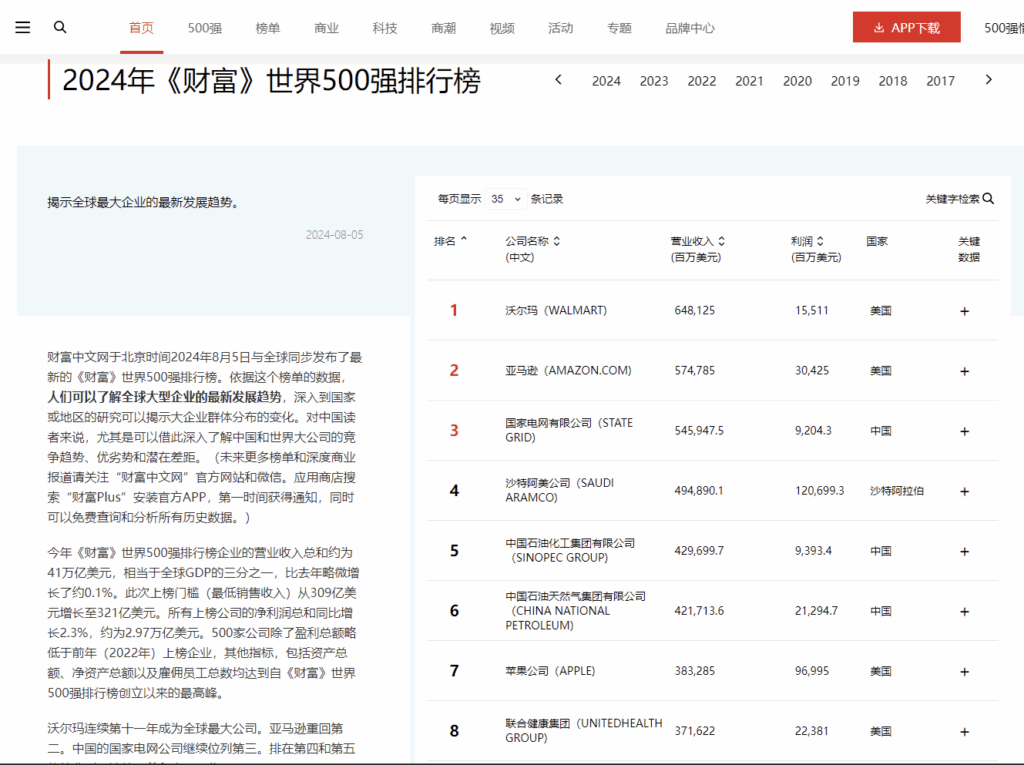Show more years with right arrow
This screenshot has height=765, width=1024.
pos(988,80)
